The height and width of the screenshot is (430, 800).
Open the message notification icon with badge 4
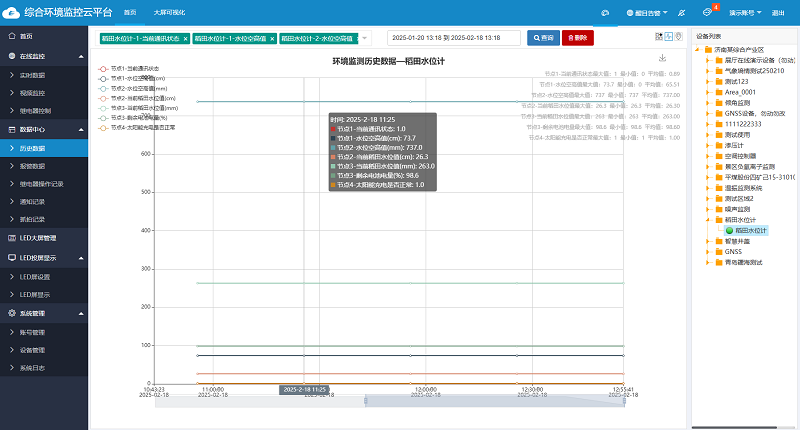[708, 12]
